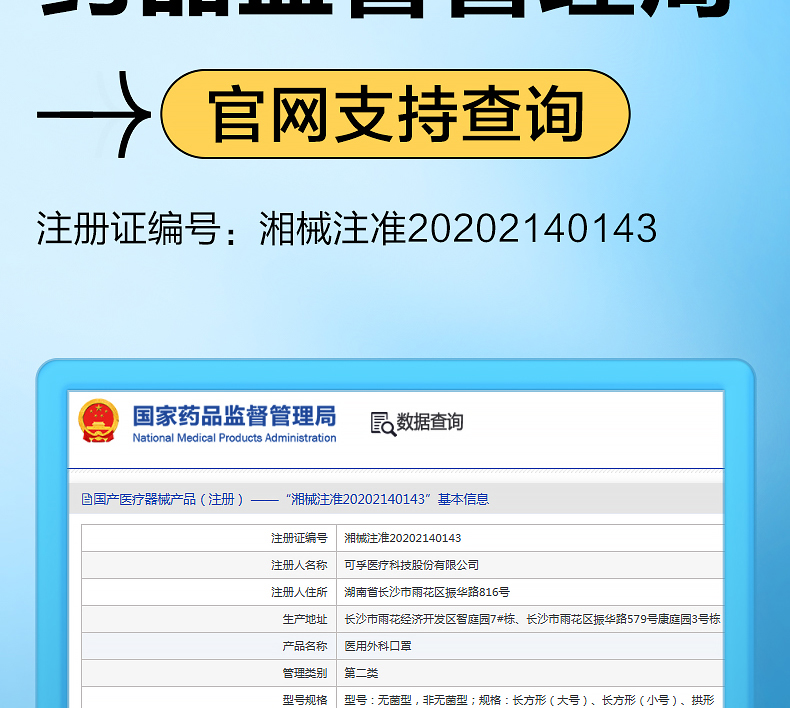Screen dimensions: 790x708
Task: Click the national emblem logo icon
Action: [98, 421]
